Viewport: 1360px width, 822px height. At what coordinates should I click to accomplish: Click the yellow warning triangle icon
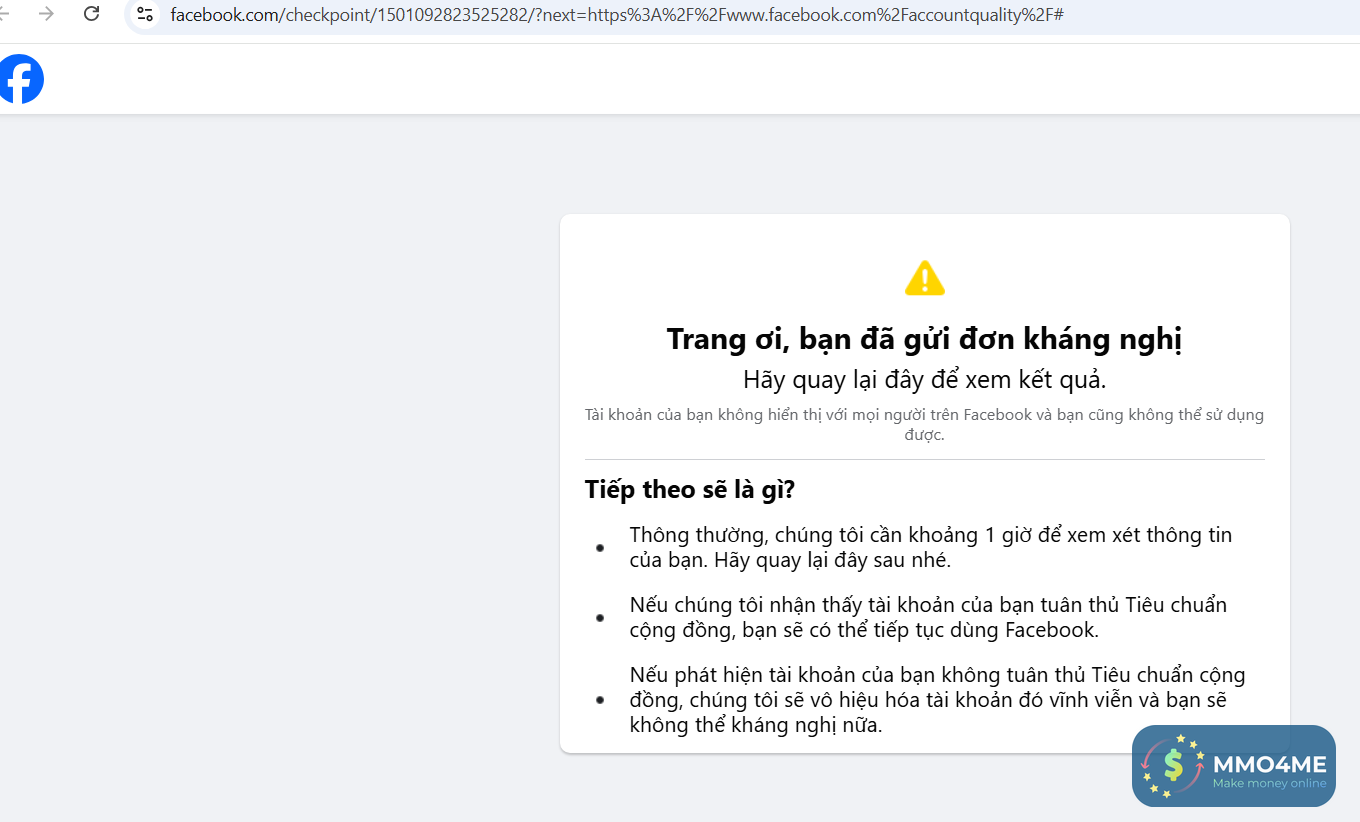(925, 278)
